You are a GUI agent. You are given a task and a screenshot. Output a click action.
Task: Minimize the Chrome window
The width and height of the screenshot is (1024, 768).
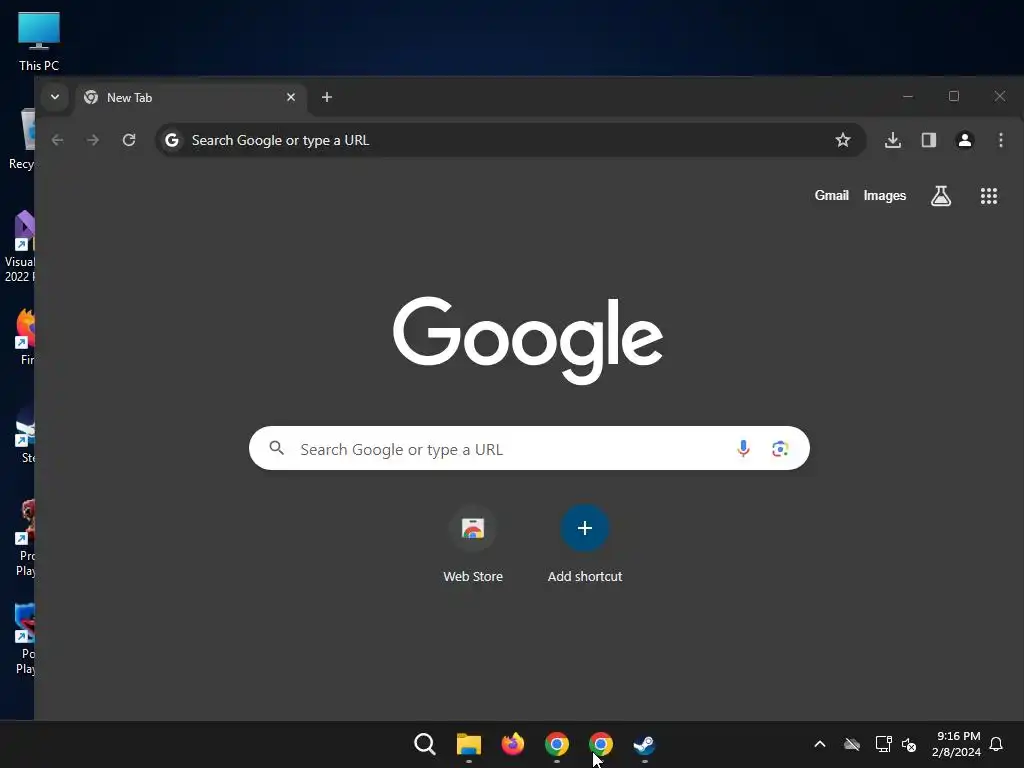[908, 97]
